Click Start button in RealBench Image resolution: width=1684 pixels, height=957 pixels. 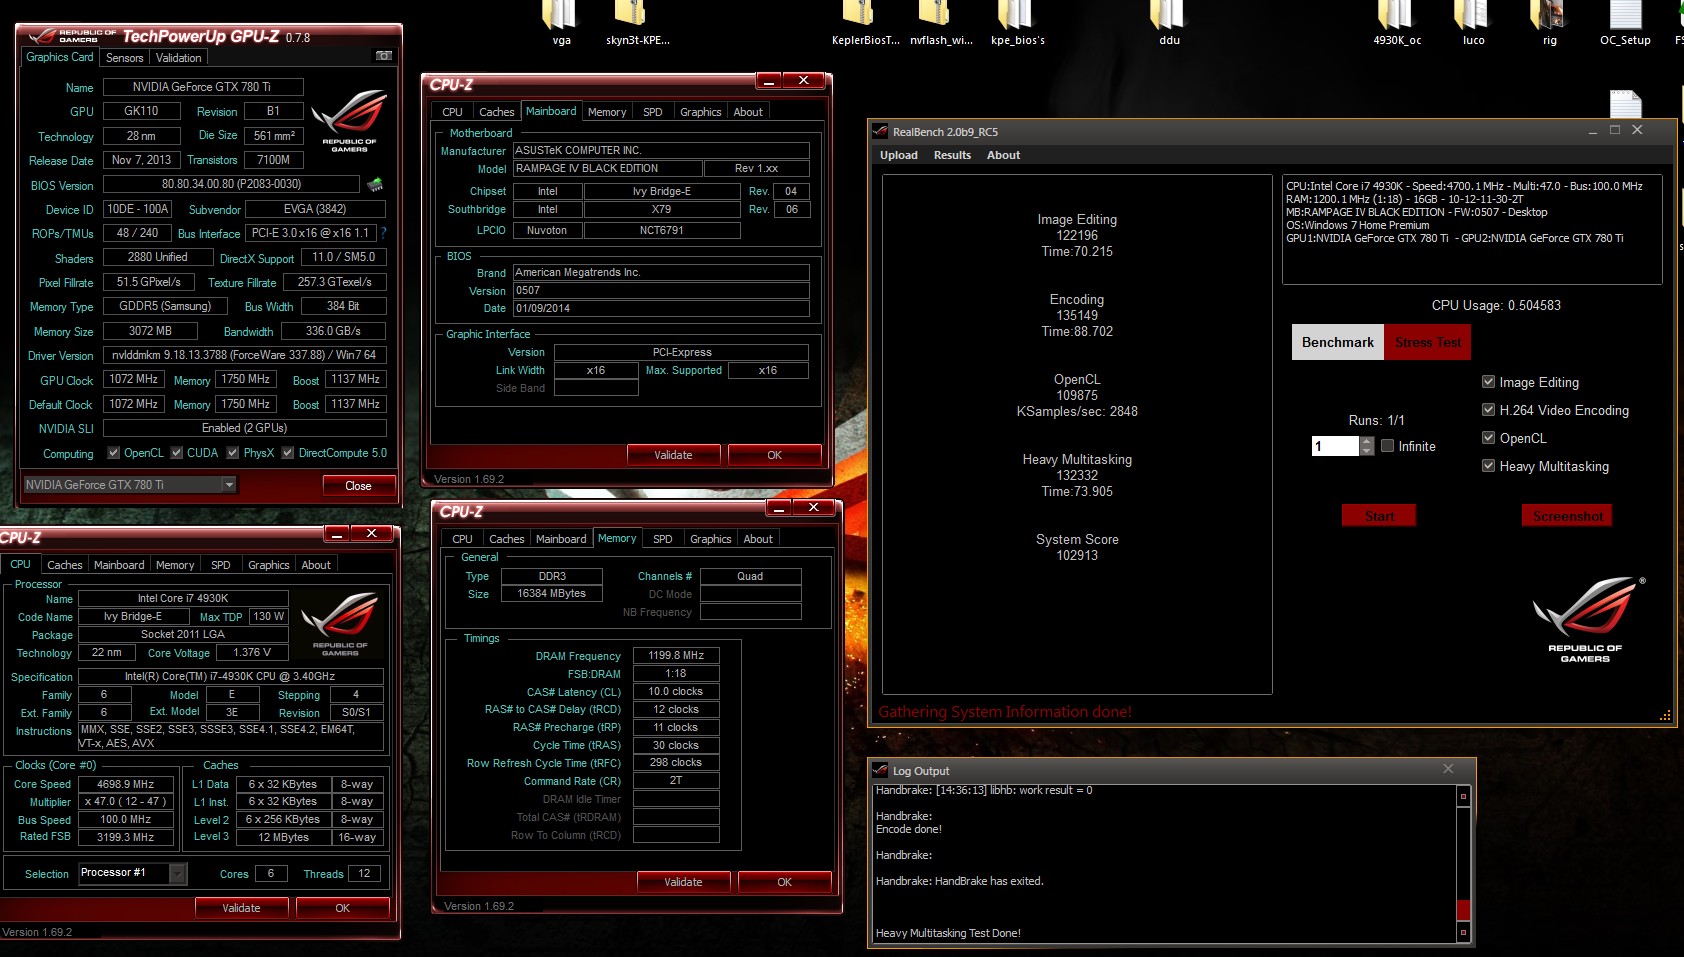[1379, 516]
